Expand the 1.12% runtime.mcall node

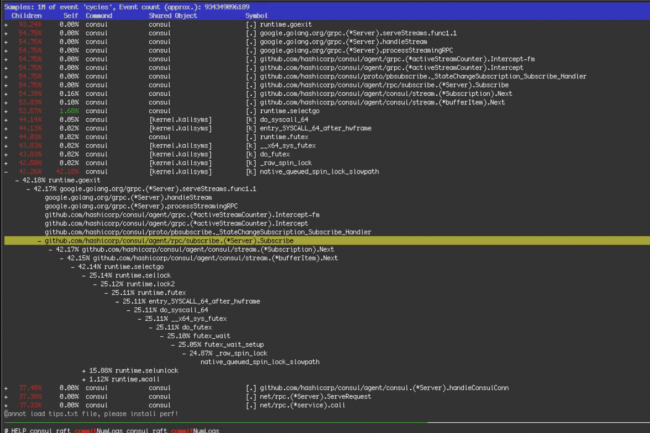[84, 380]
